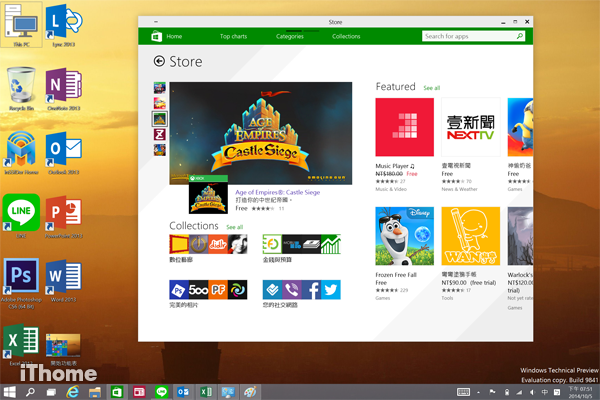Viewport: 600px width, 400px height.
Task: Open the Action Center flag icon
Action: coord(492,392)
